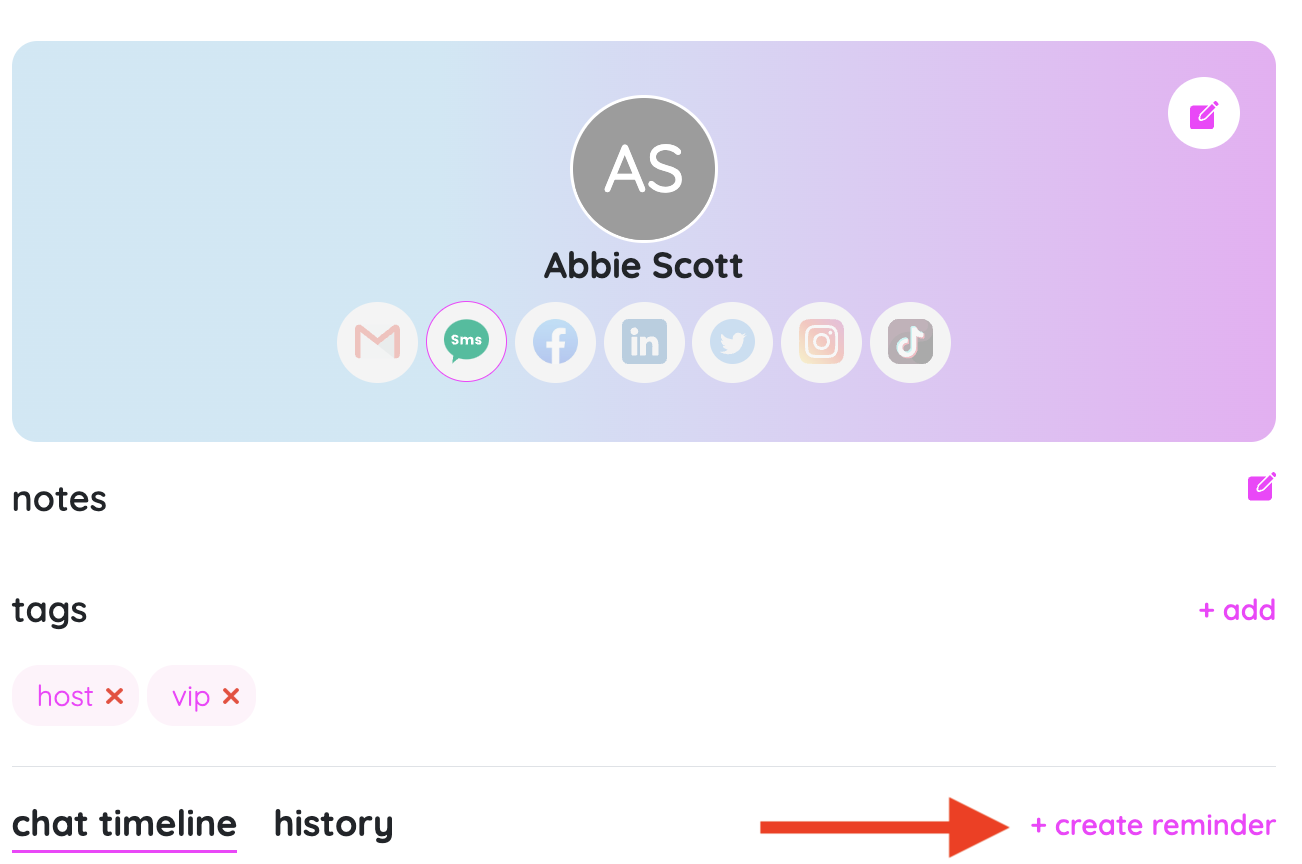The image size is (1302, 864).
Task: Remove the host tag with its X
Action: coord(115,696)
